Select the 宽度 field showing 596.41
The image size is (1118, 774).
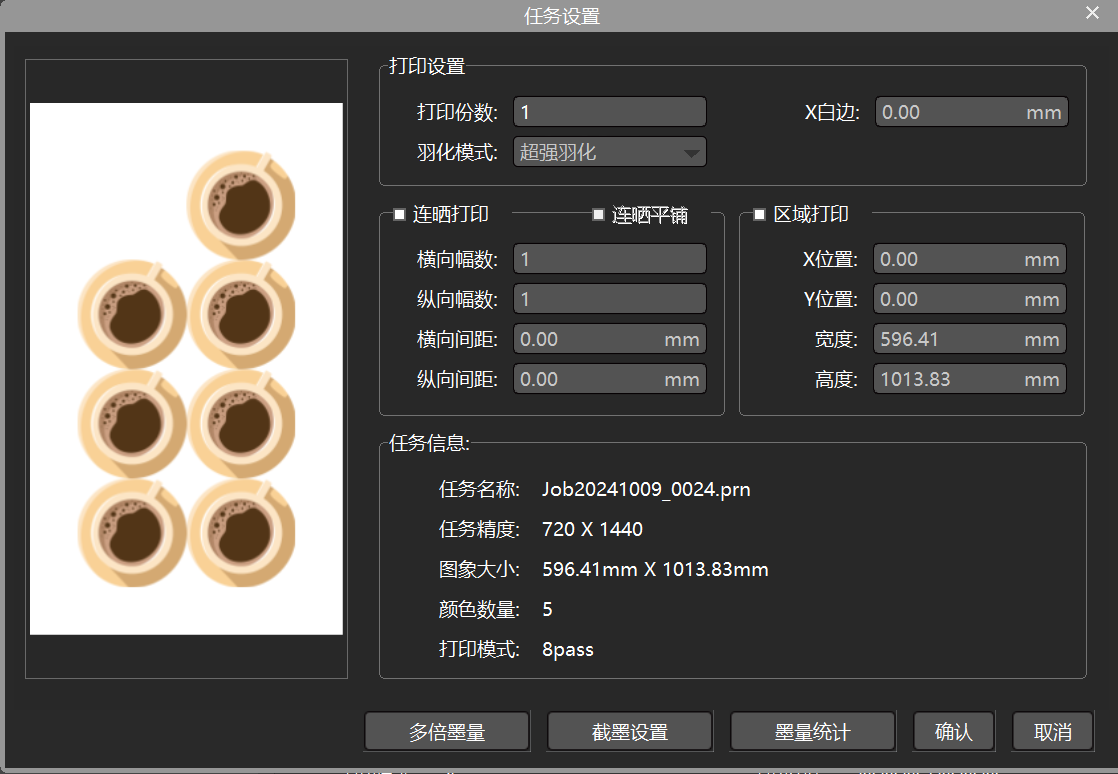pyautogui.click(x=970, y=339)
